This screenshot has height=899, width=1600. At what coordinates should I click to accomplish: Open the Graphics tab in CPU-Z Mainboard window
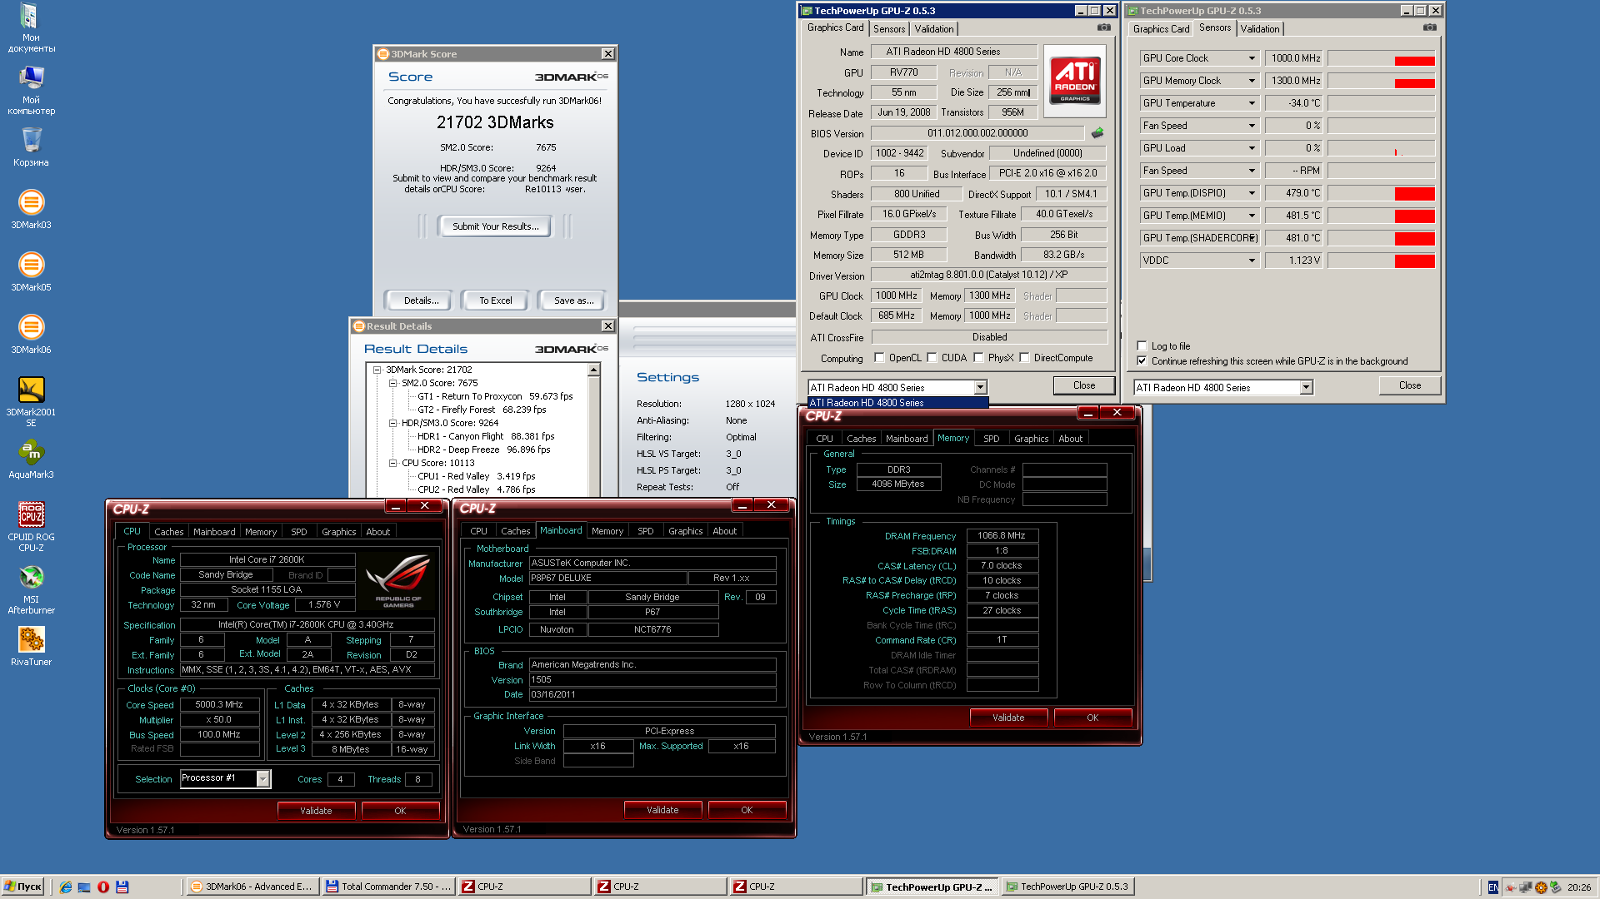point(685,531)
